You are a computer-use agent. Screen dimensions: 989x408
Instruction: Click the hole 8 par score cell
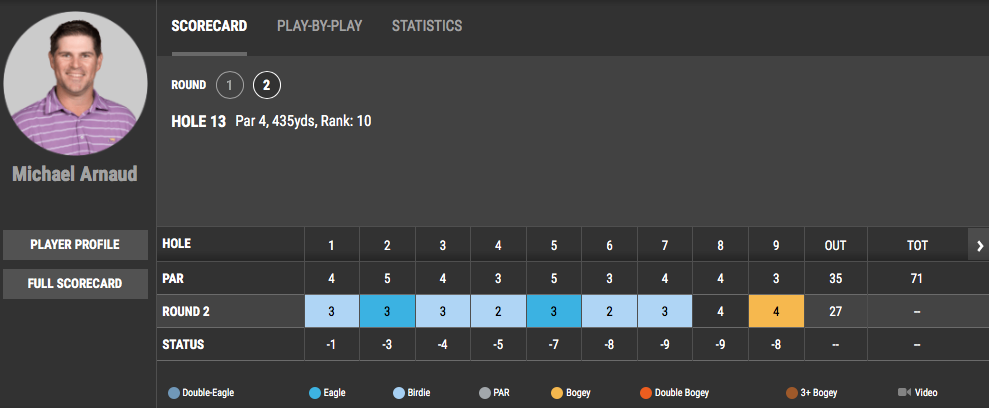tap(720, 311)
